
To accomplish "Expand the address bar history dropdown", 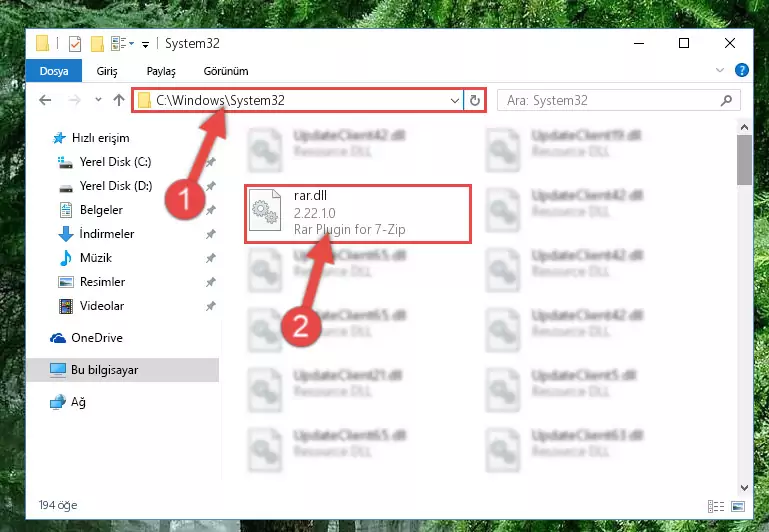I will click(x=455, y=101).
